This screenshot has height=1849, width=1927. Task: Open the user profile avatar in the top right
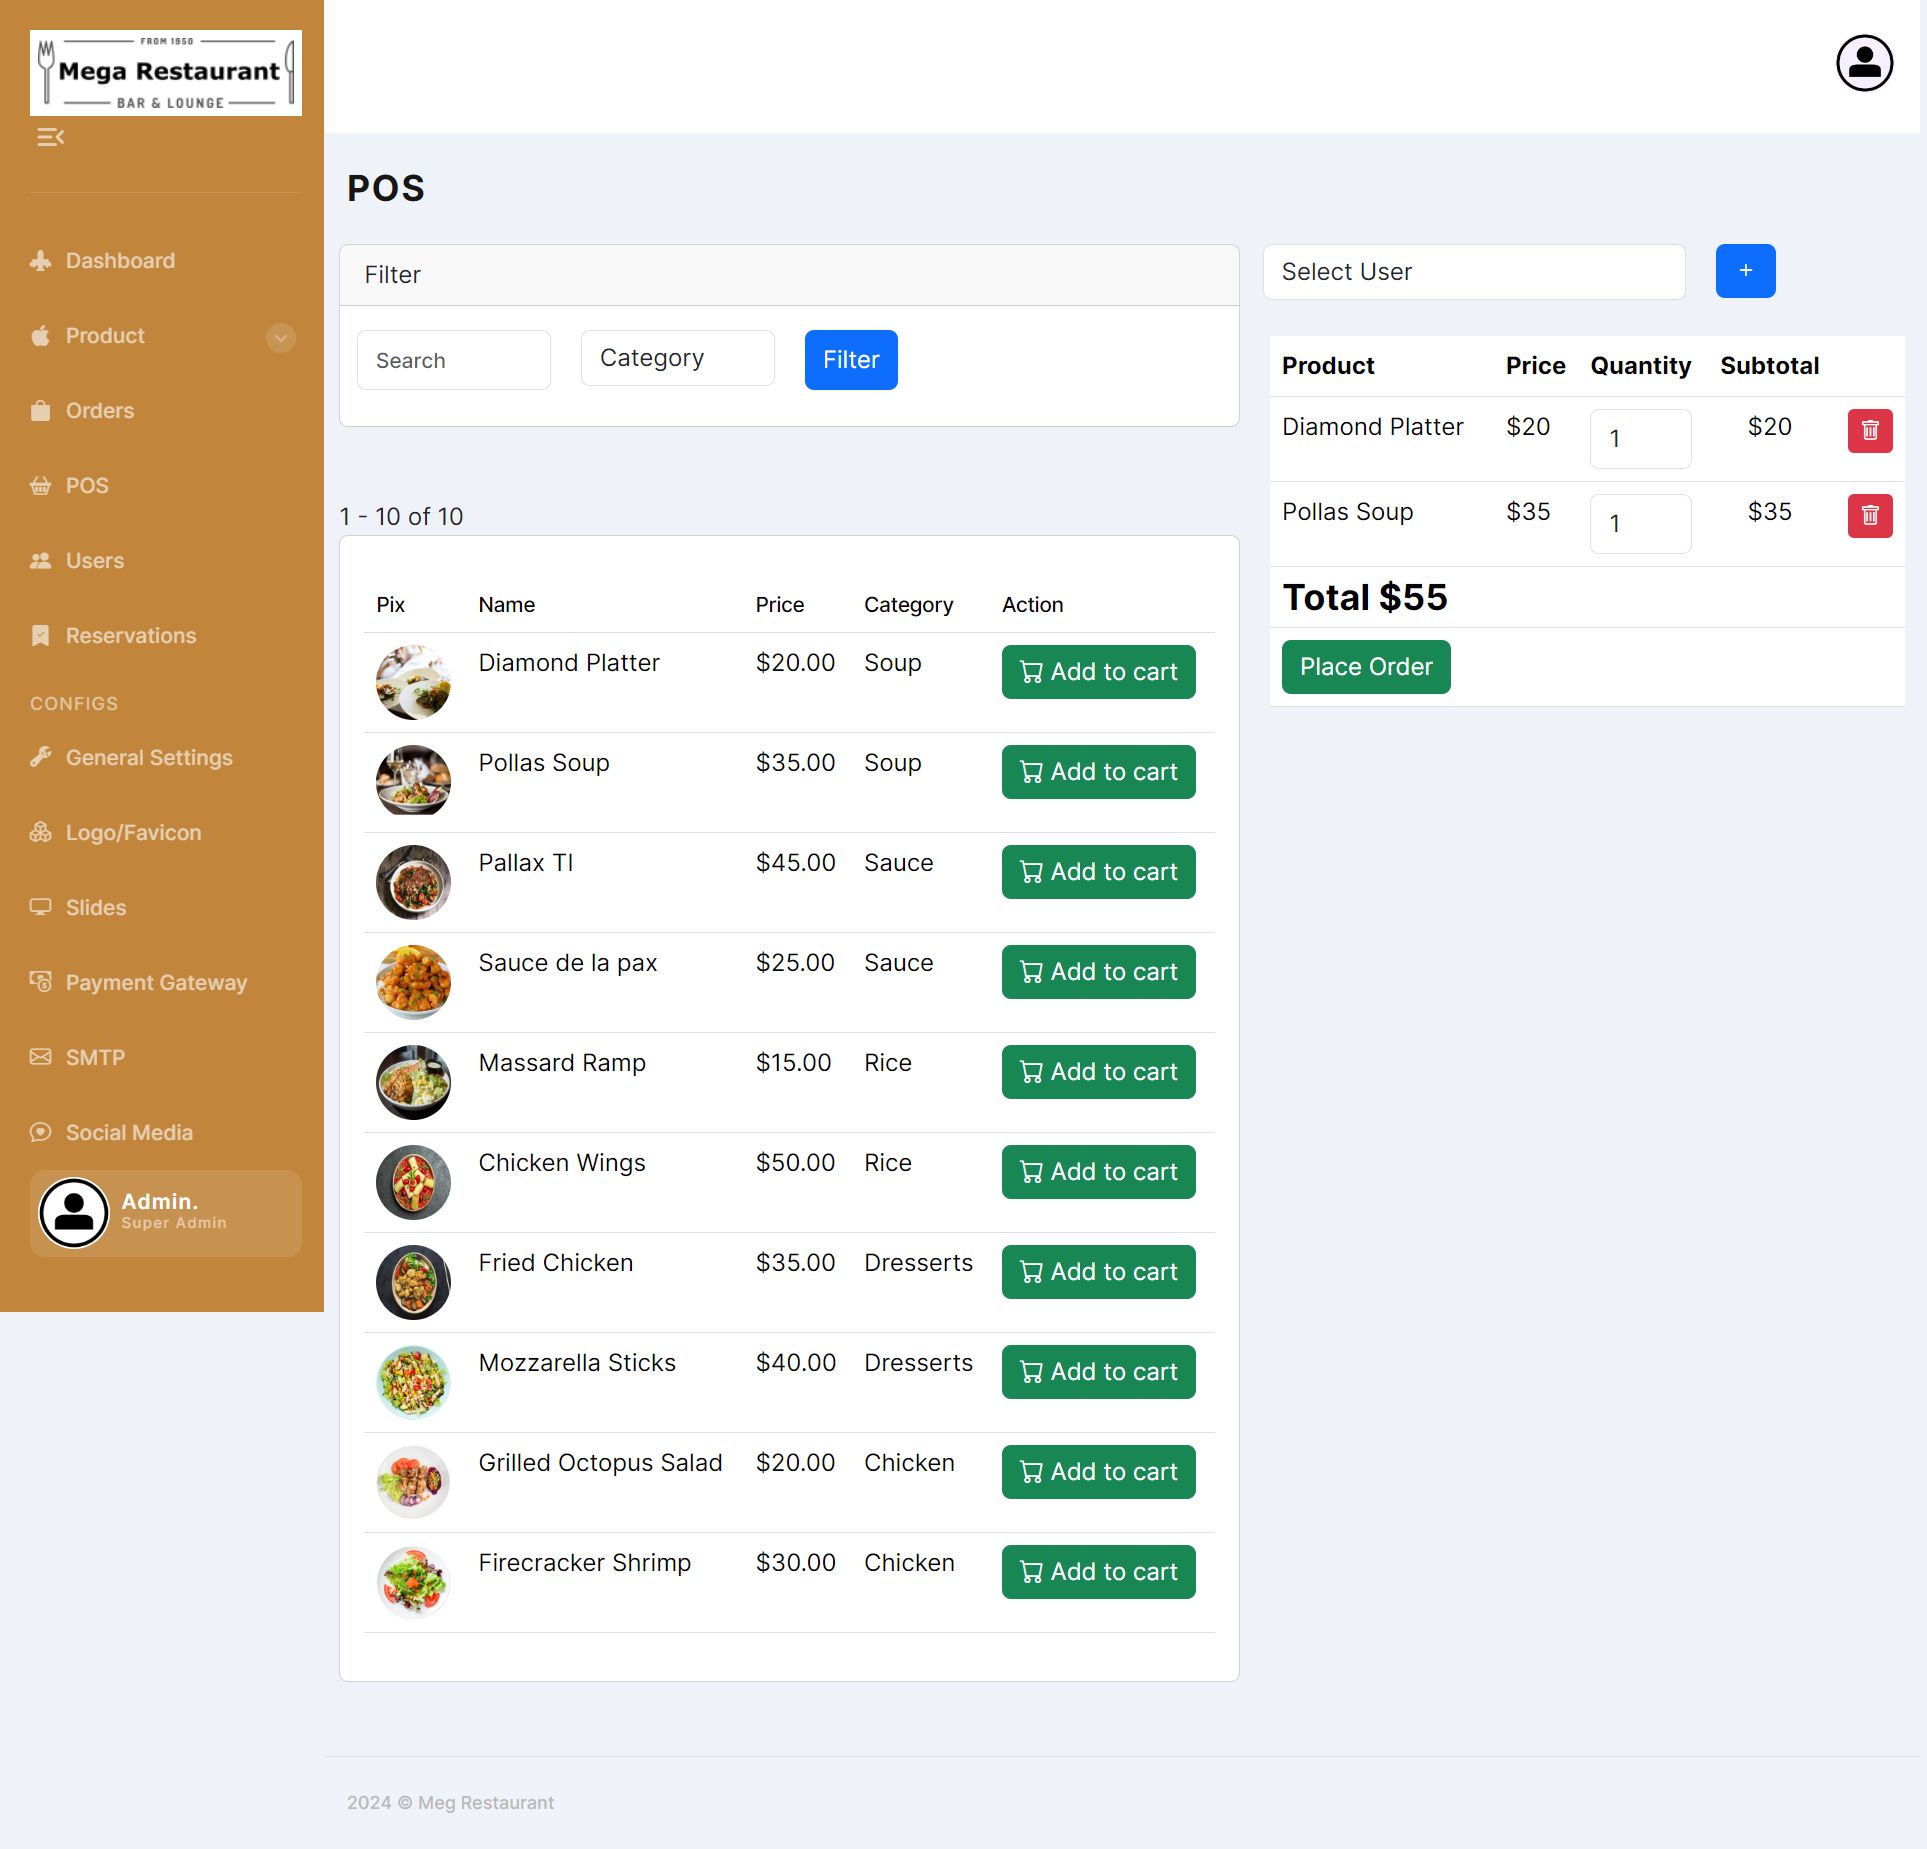tap(1863, 64)
